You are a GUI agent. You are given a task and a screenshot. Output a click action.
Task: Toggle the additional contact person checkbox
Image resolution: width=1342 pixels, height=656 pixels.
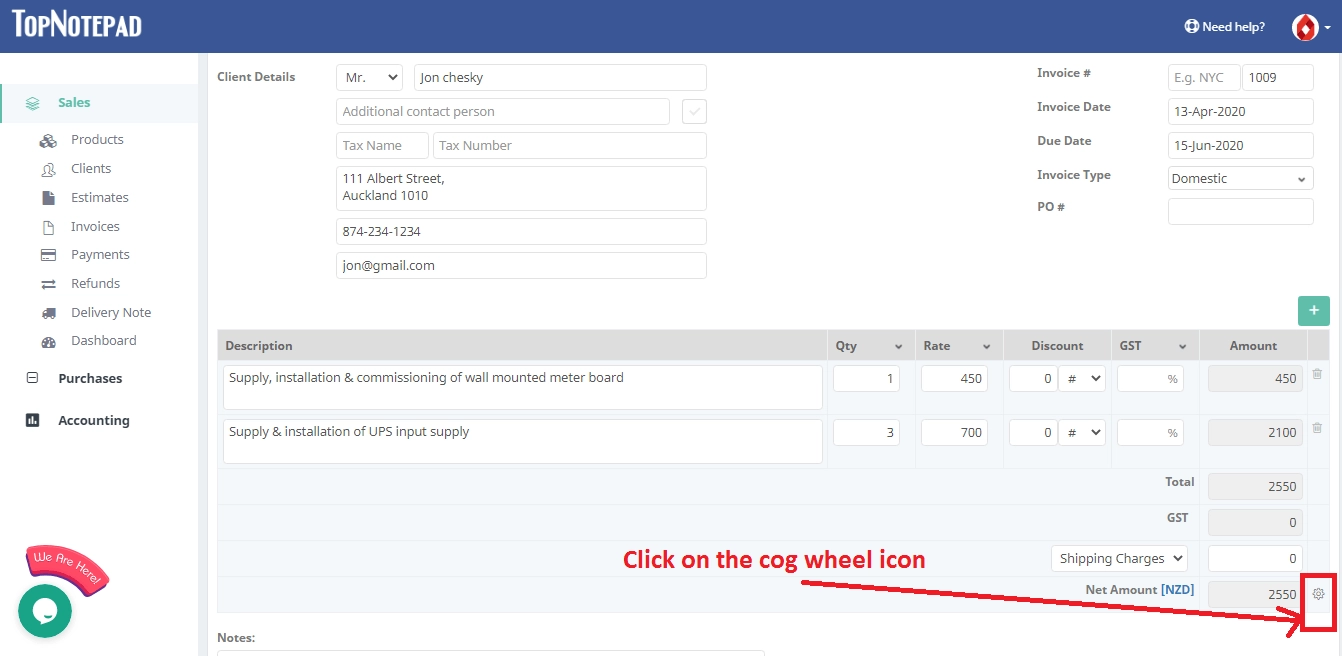click(x=694, y=111)
